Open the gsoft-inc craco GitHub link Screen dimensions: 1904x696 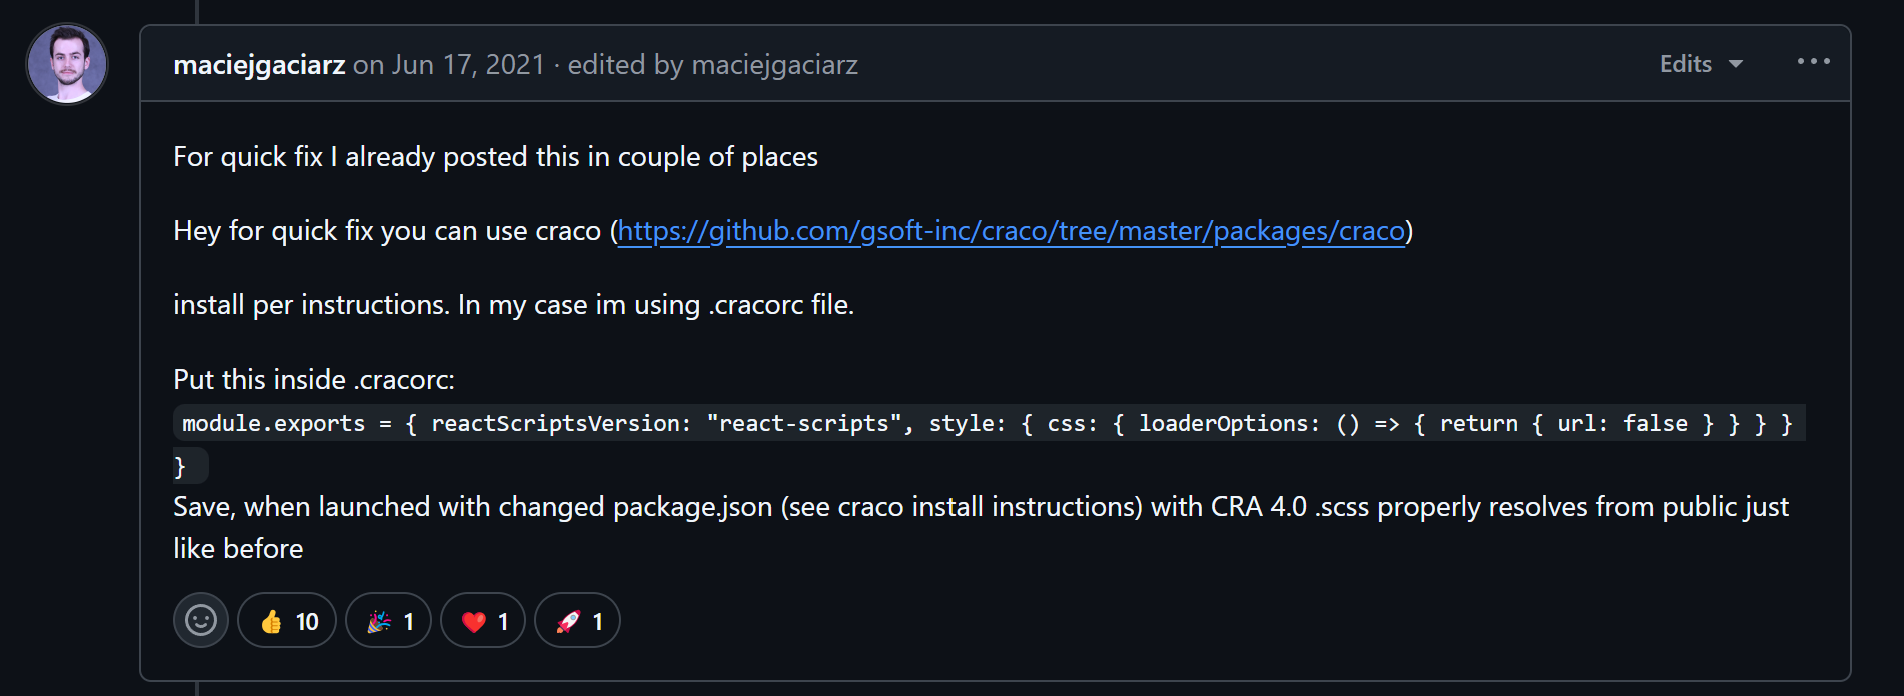(x=1011, y=231)
